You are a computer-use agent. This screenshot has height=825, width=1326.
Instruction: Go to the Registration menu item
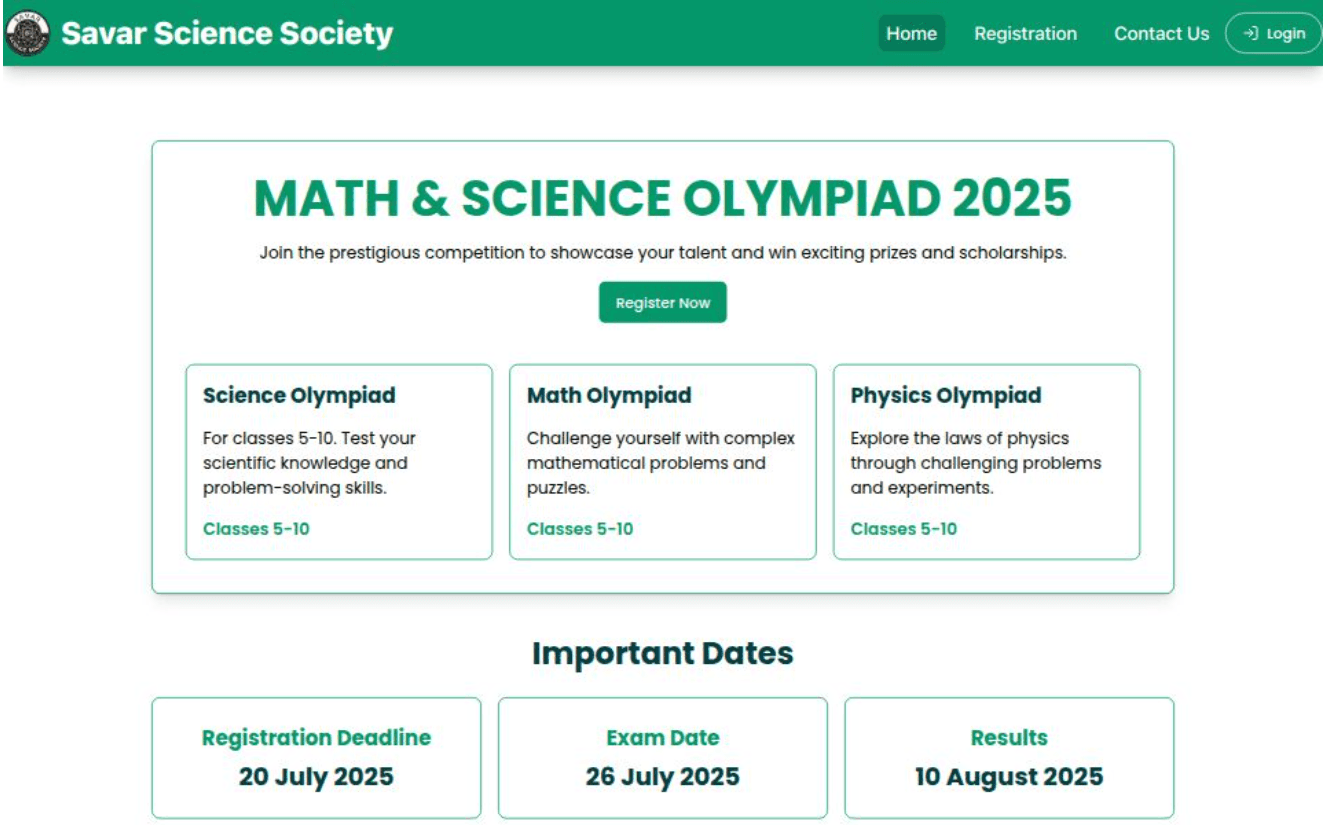[1025, 33]
